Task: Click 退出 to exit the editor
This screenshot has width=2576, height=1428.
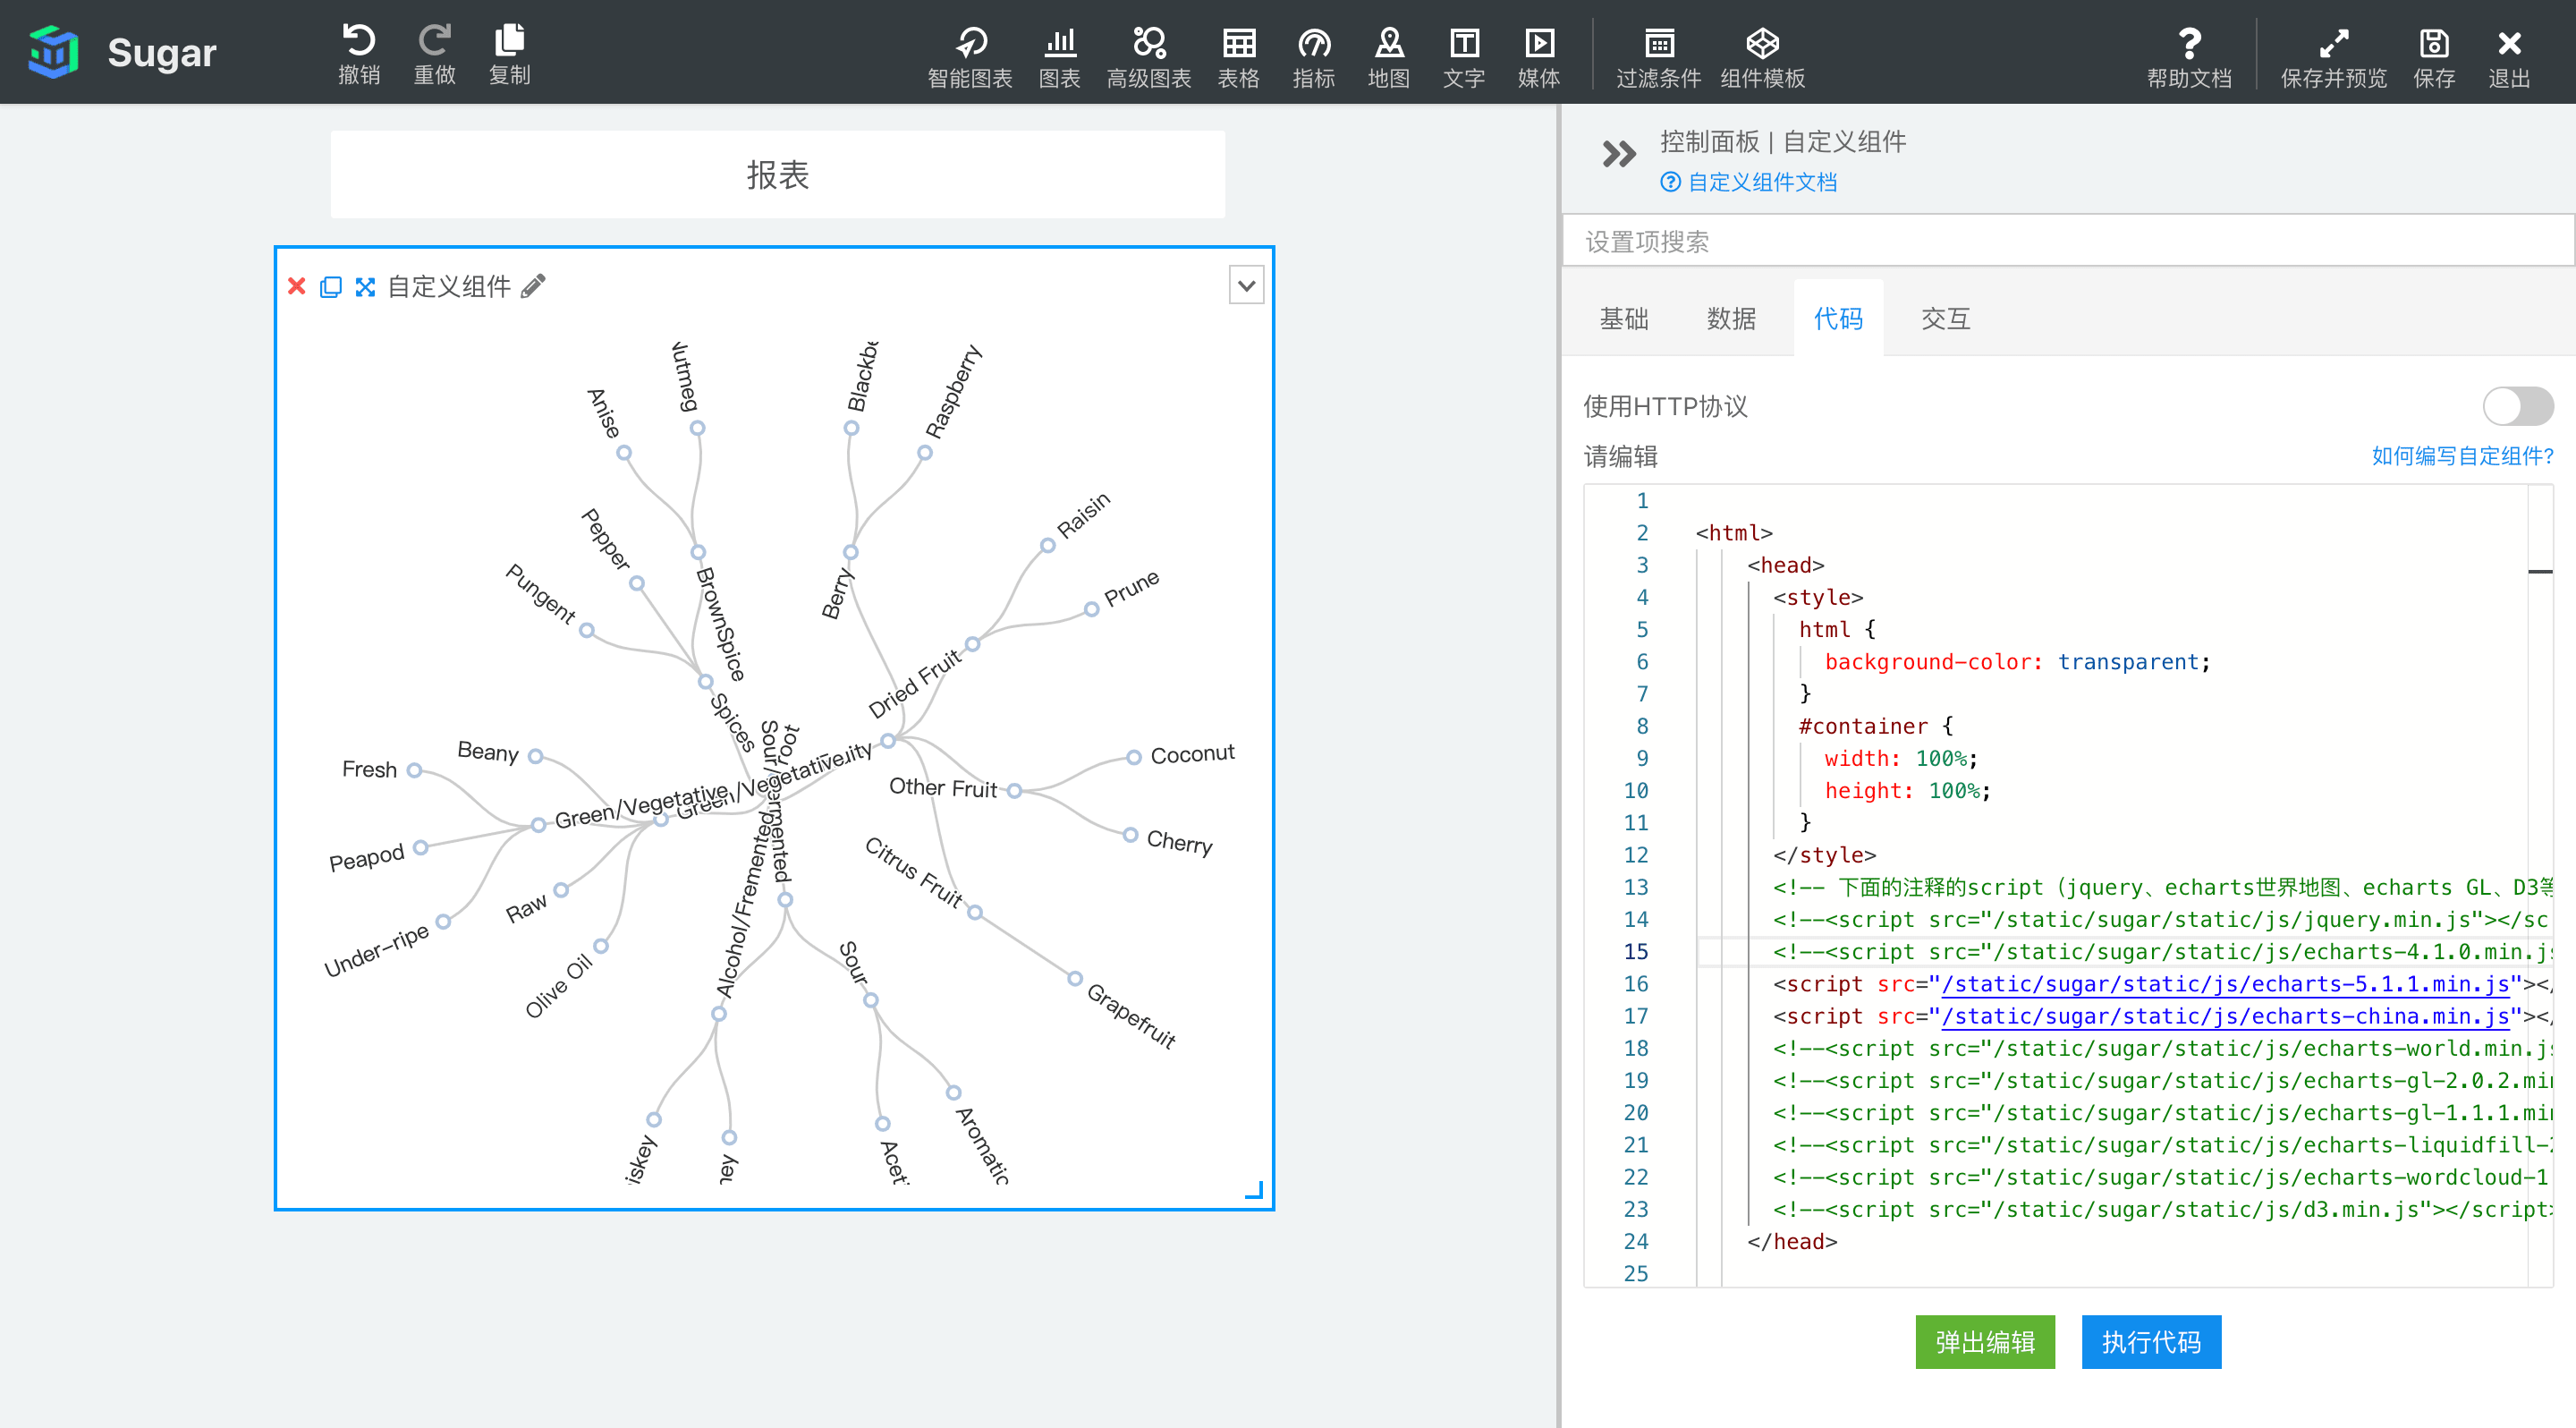Action: coord(2508,57)
